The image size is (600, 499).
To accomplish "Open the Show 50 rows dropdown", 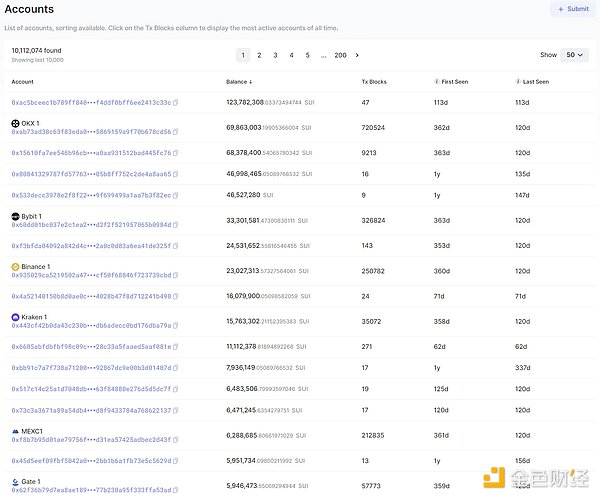I will tap(574, 55).
